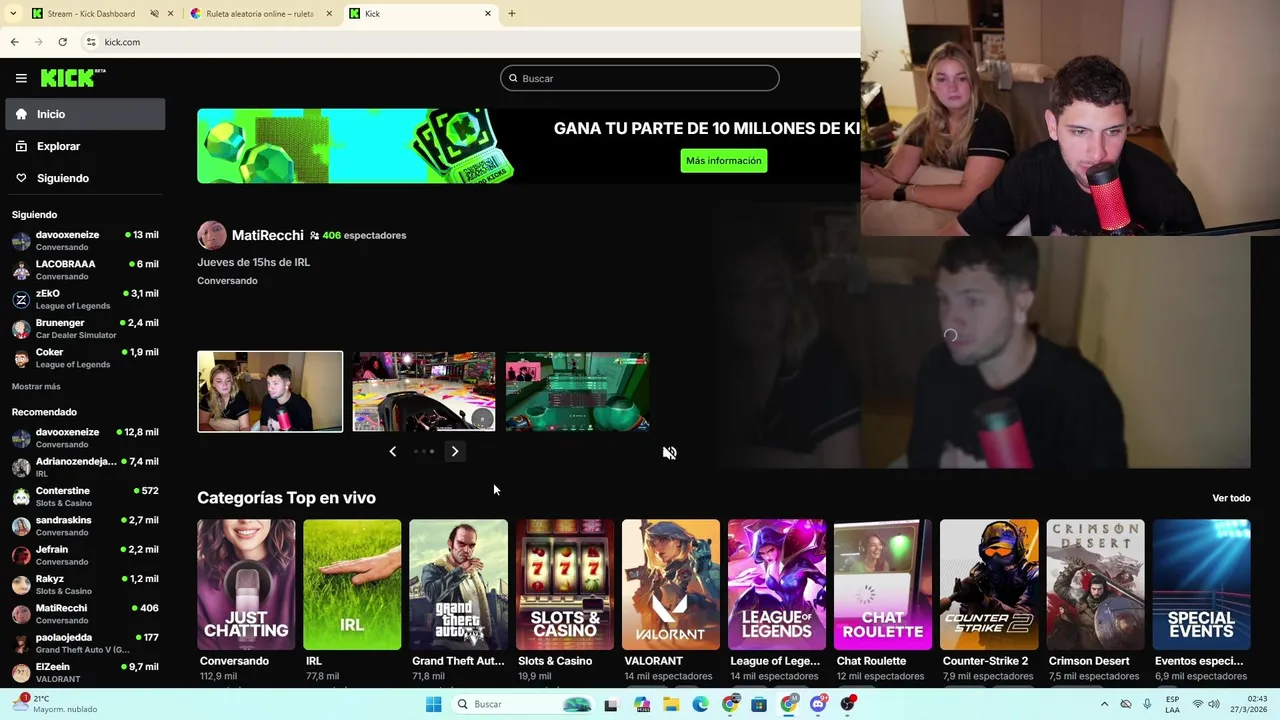This screenshot has width=1280, height=720.
Task: Open Microsoft Edge from the taskbar
Action: click(x=700, y=704)
